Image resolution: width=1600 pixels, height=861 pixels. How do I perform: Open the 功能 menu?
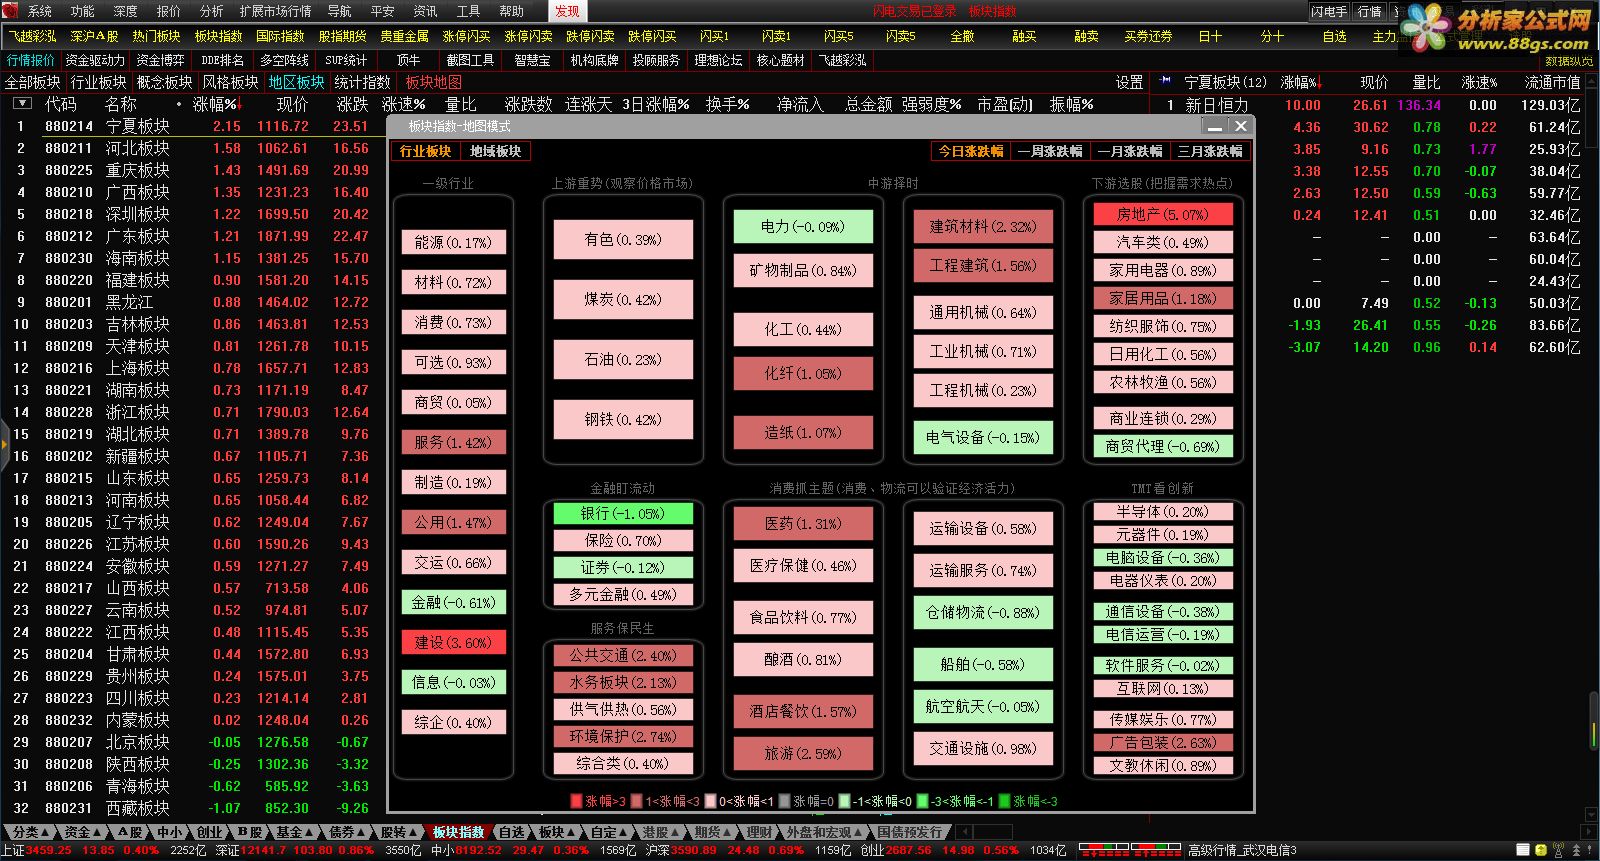[82, 11]
